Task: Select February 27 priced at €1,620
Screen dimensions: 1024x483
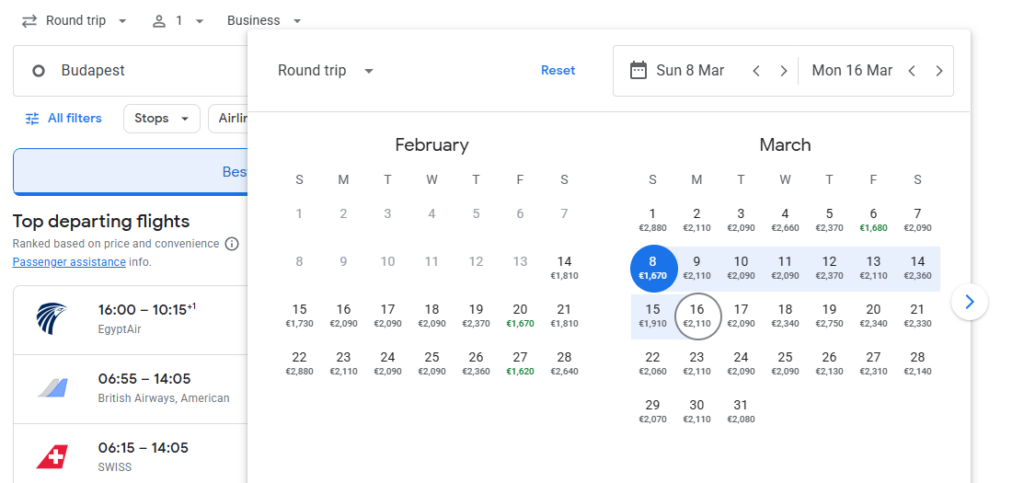Action: 520,363
